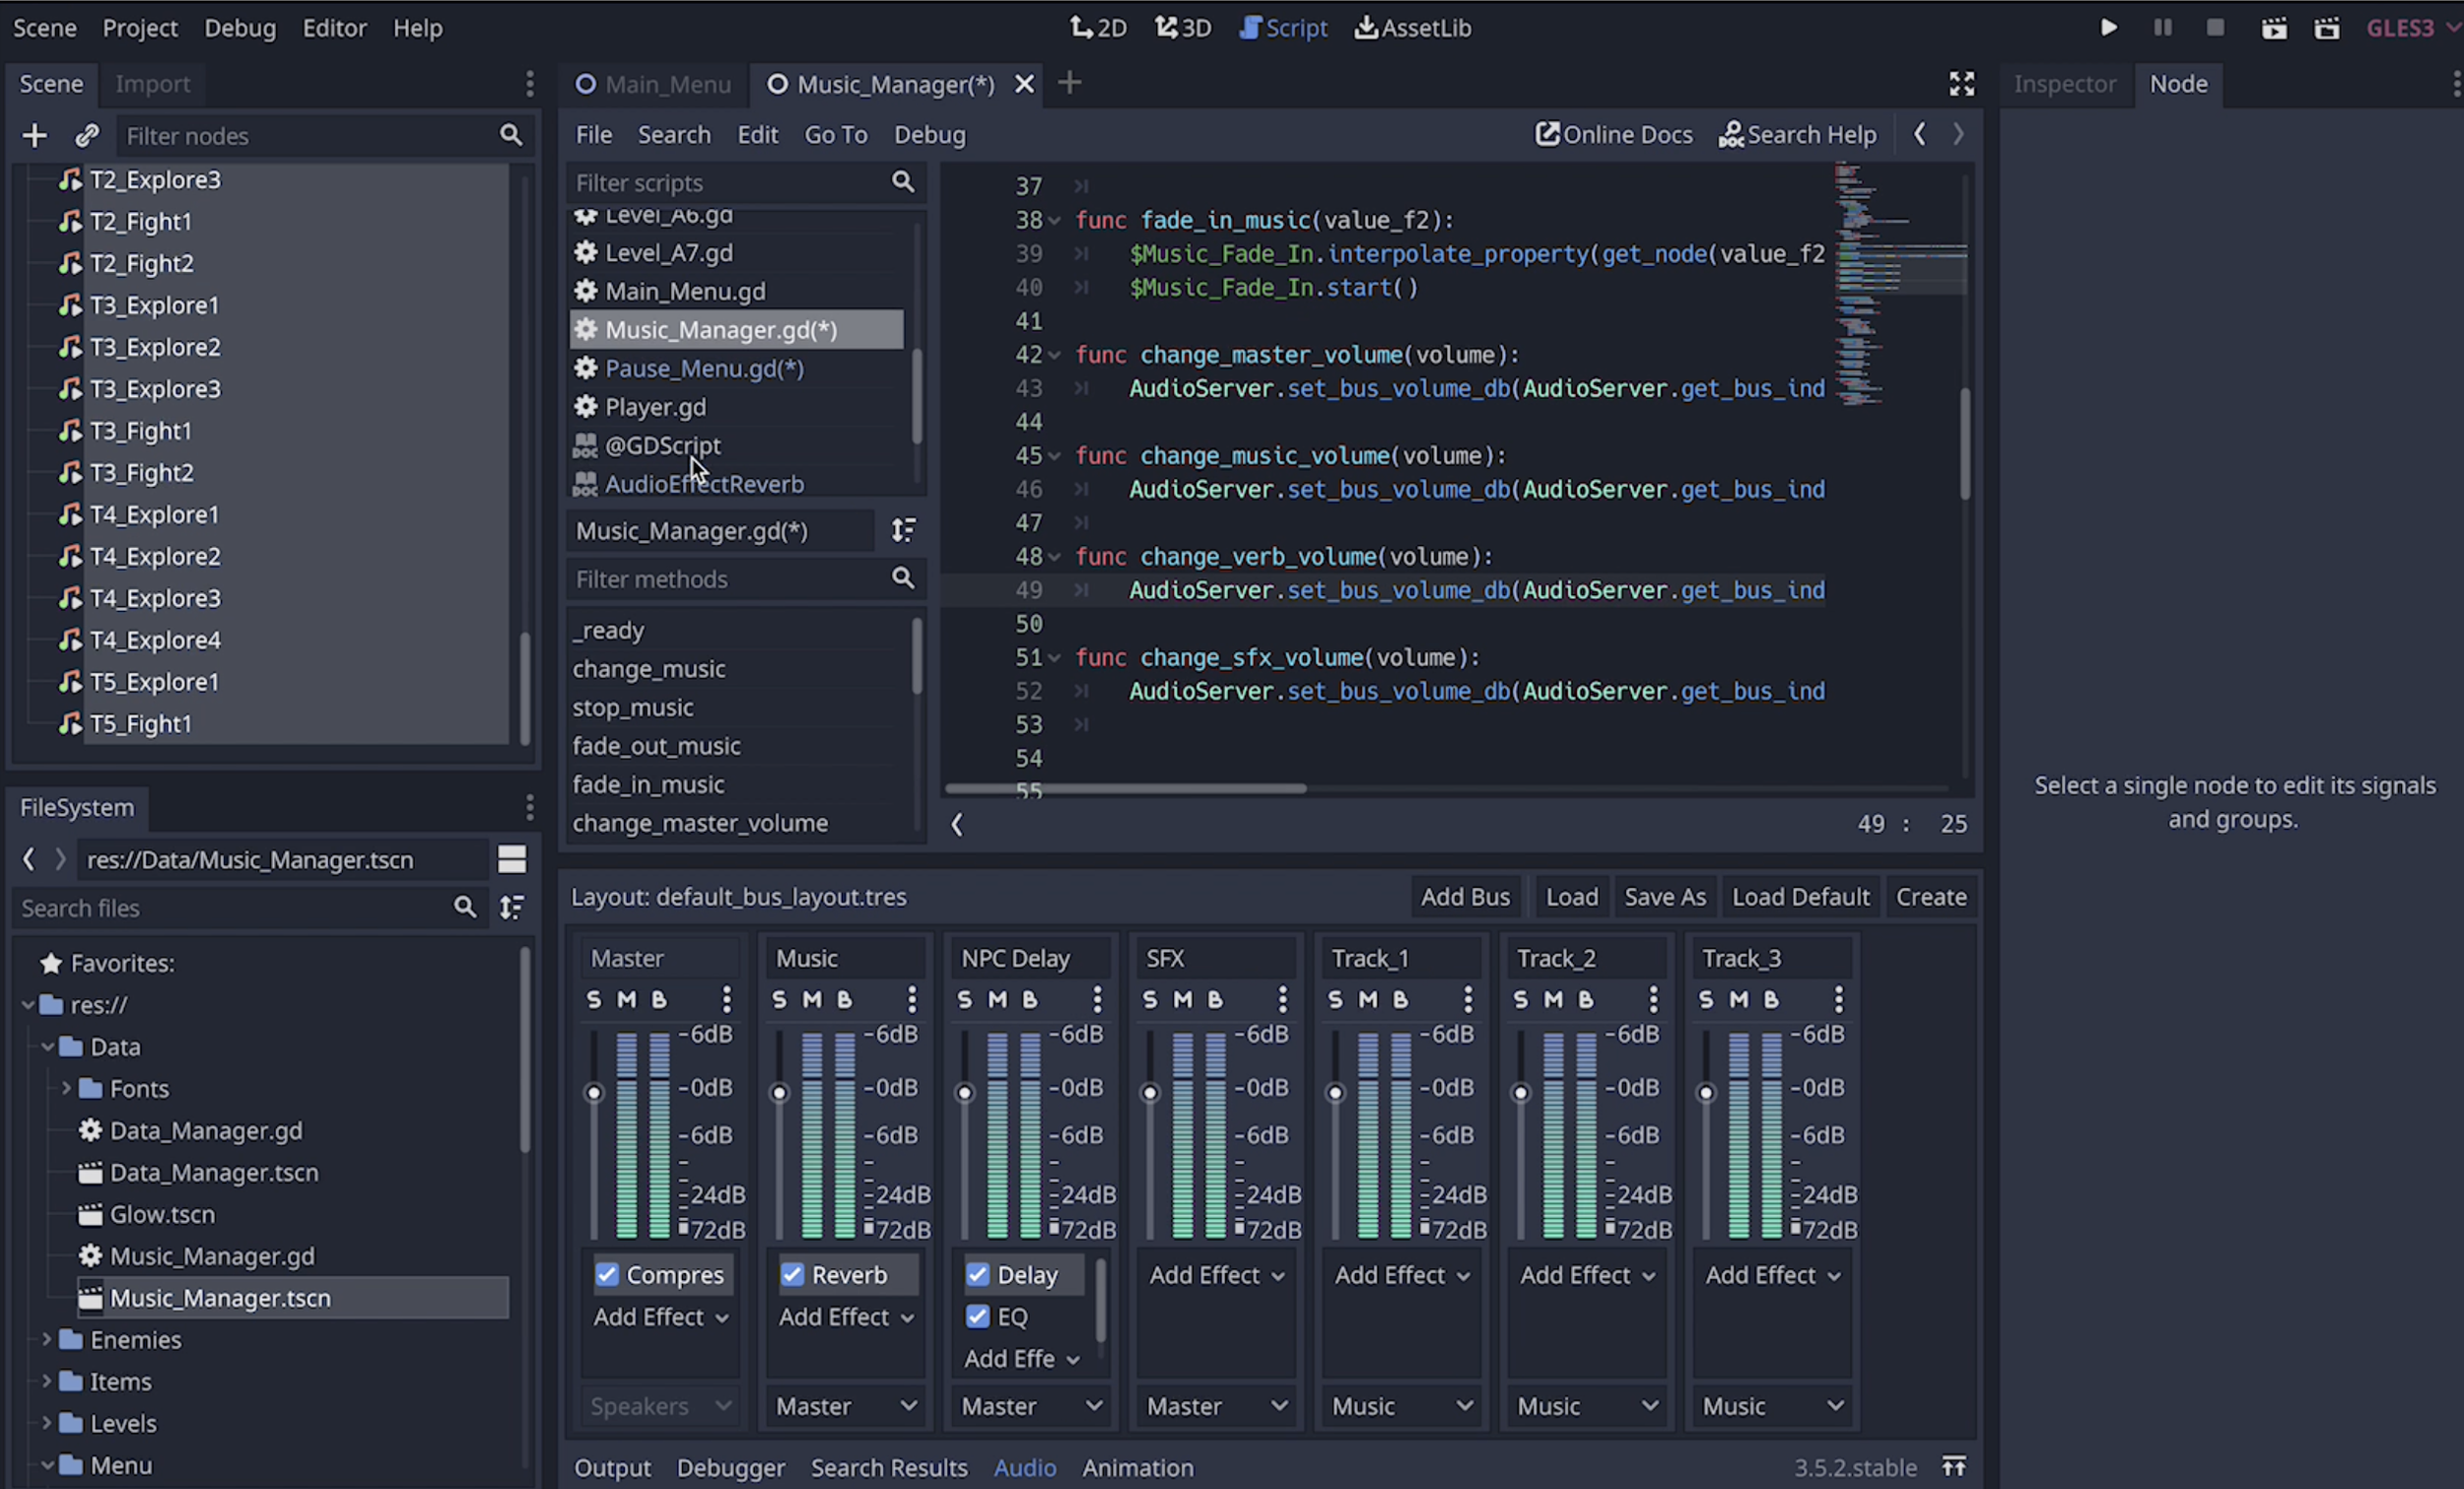The width and height of the screenshot is (2464, 1489).
Task: Toggle the EQ effect on the NPC Delay bus
Action: point(977,1316)
